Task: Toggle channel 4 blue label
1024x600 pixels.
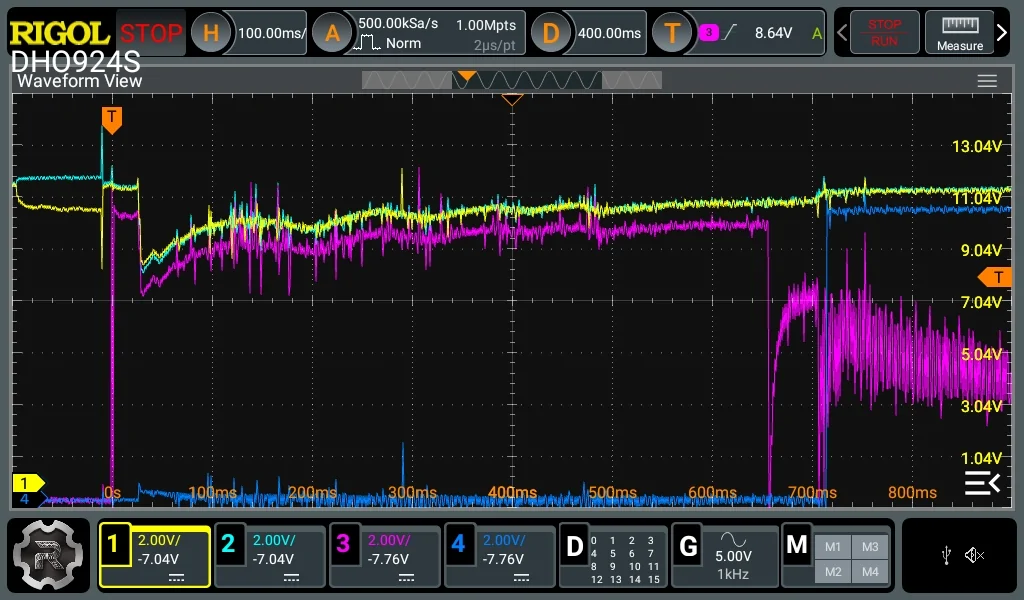Action: [458, 543]
